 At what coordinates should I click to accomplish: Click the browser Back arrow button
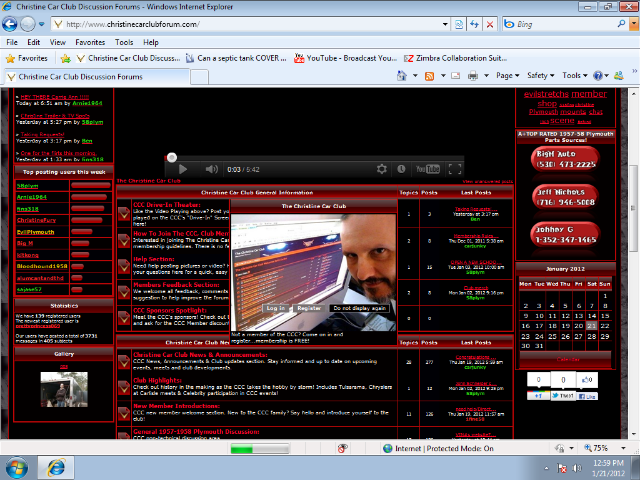[x=10, y=24]
